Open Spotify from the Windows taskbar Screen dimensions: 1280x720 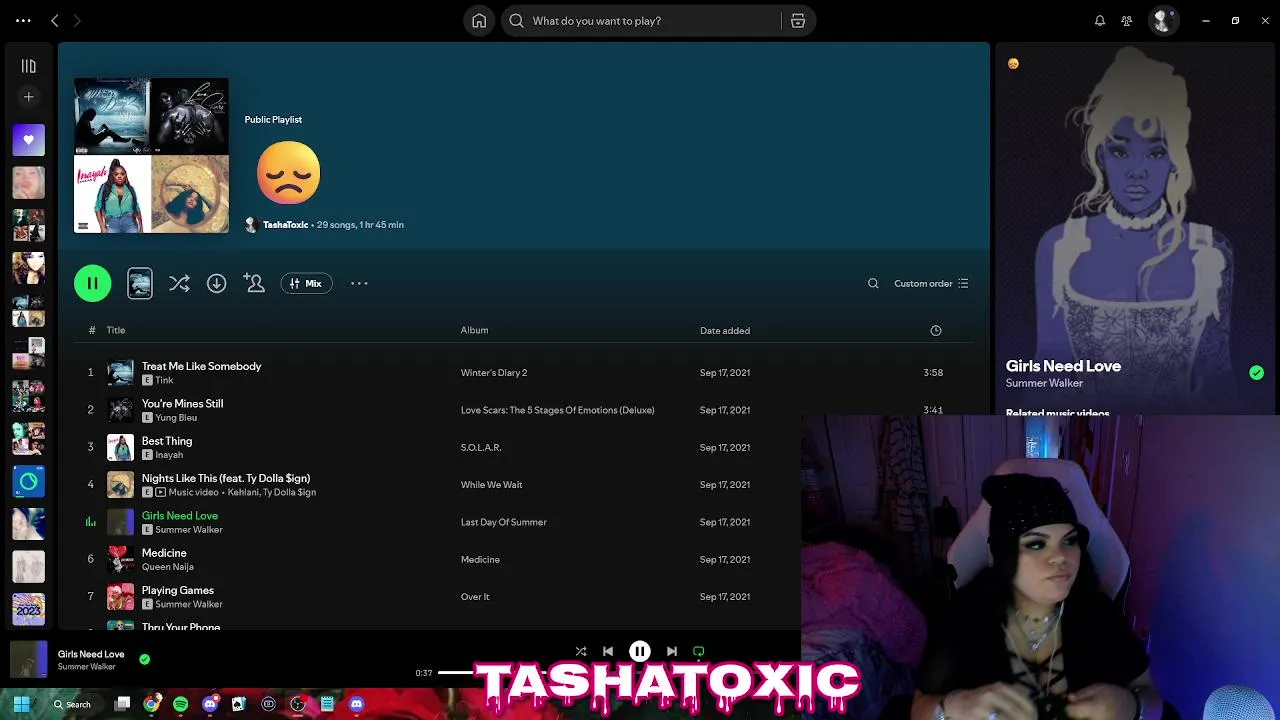(180, 704)
